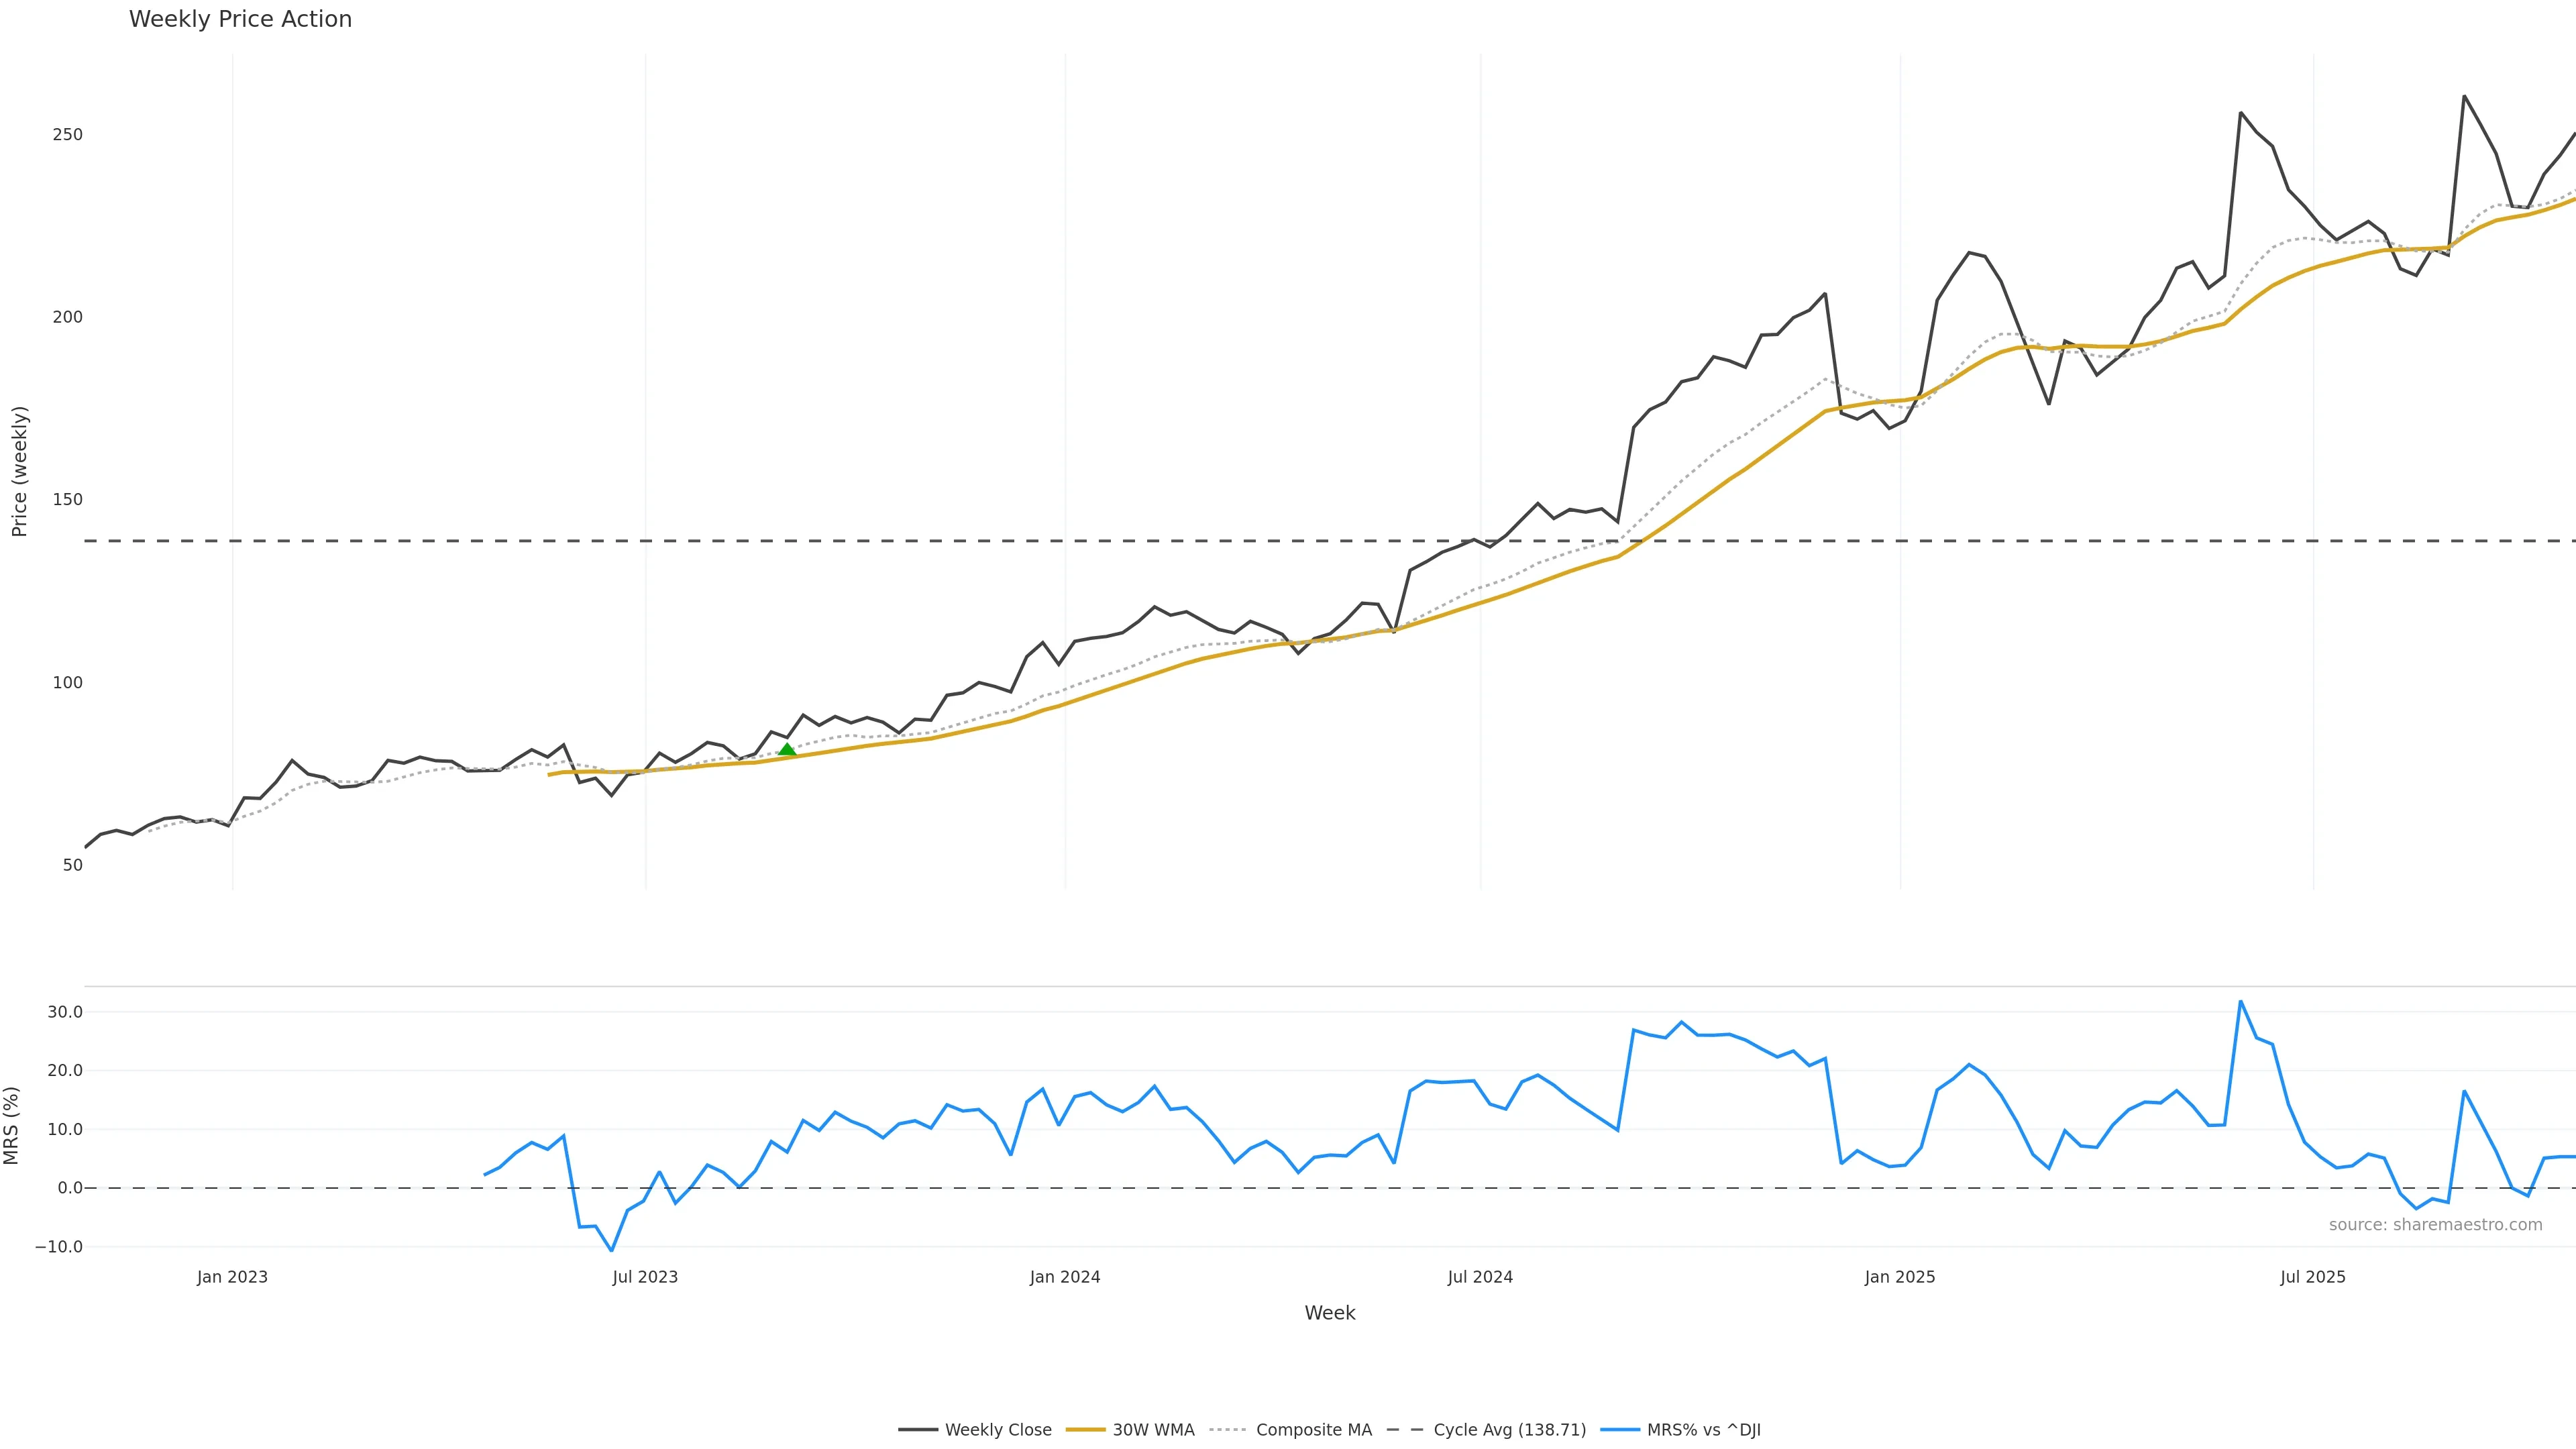The height and width of the screenshot is (1449, 2576).
Task: Hide the MRS% vs ^DJI series label
Action: (1703, 1430)
